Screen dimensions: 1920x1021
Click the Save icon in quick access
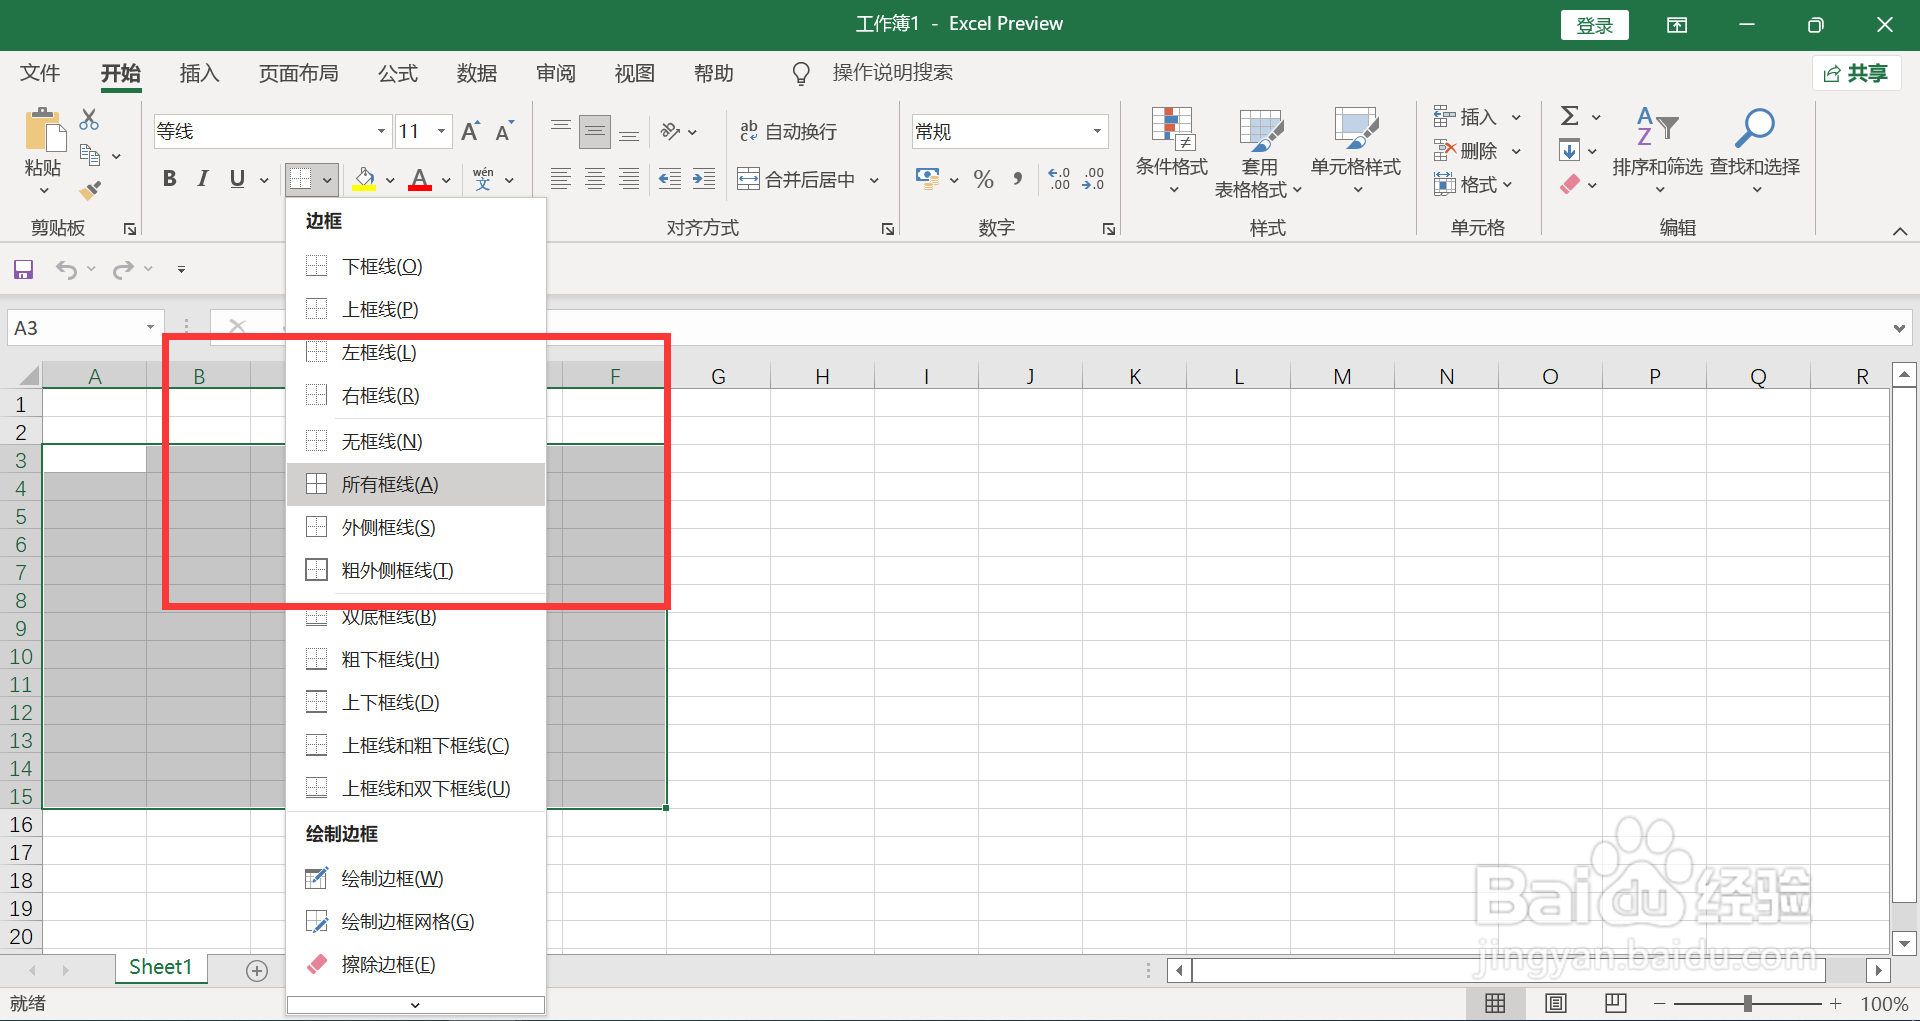[x=23, y=269]
